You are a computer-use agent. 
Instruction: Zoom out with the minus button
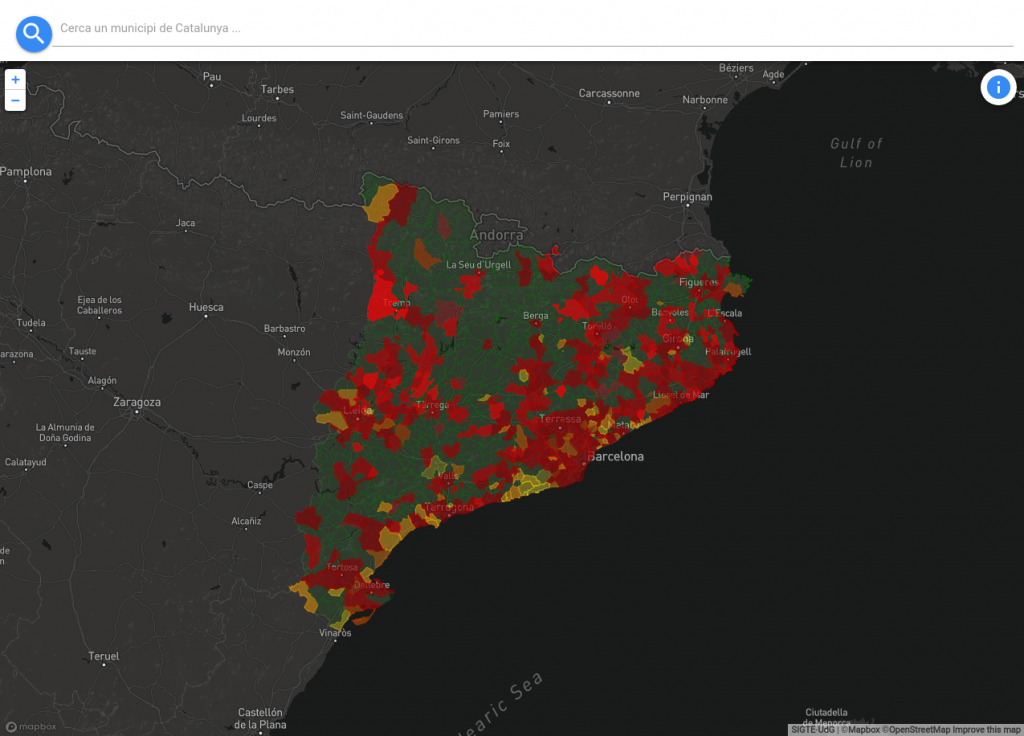[15, 100]
